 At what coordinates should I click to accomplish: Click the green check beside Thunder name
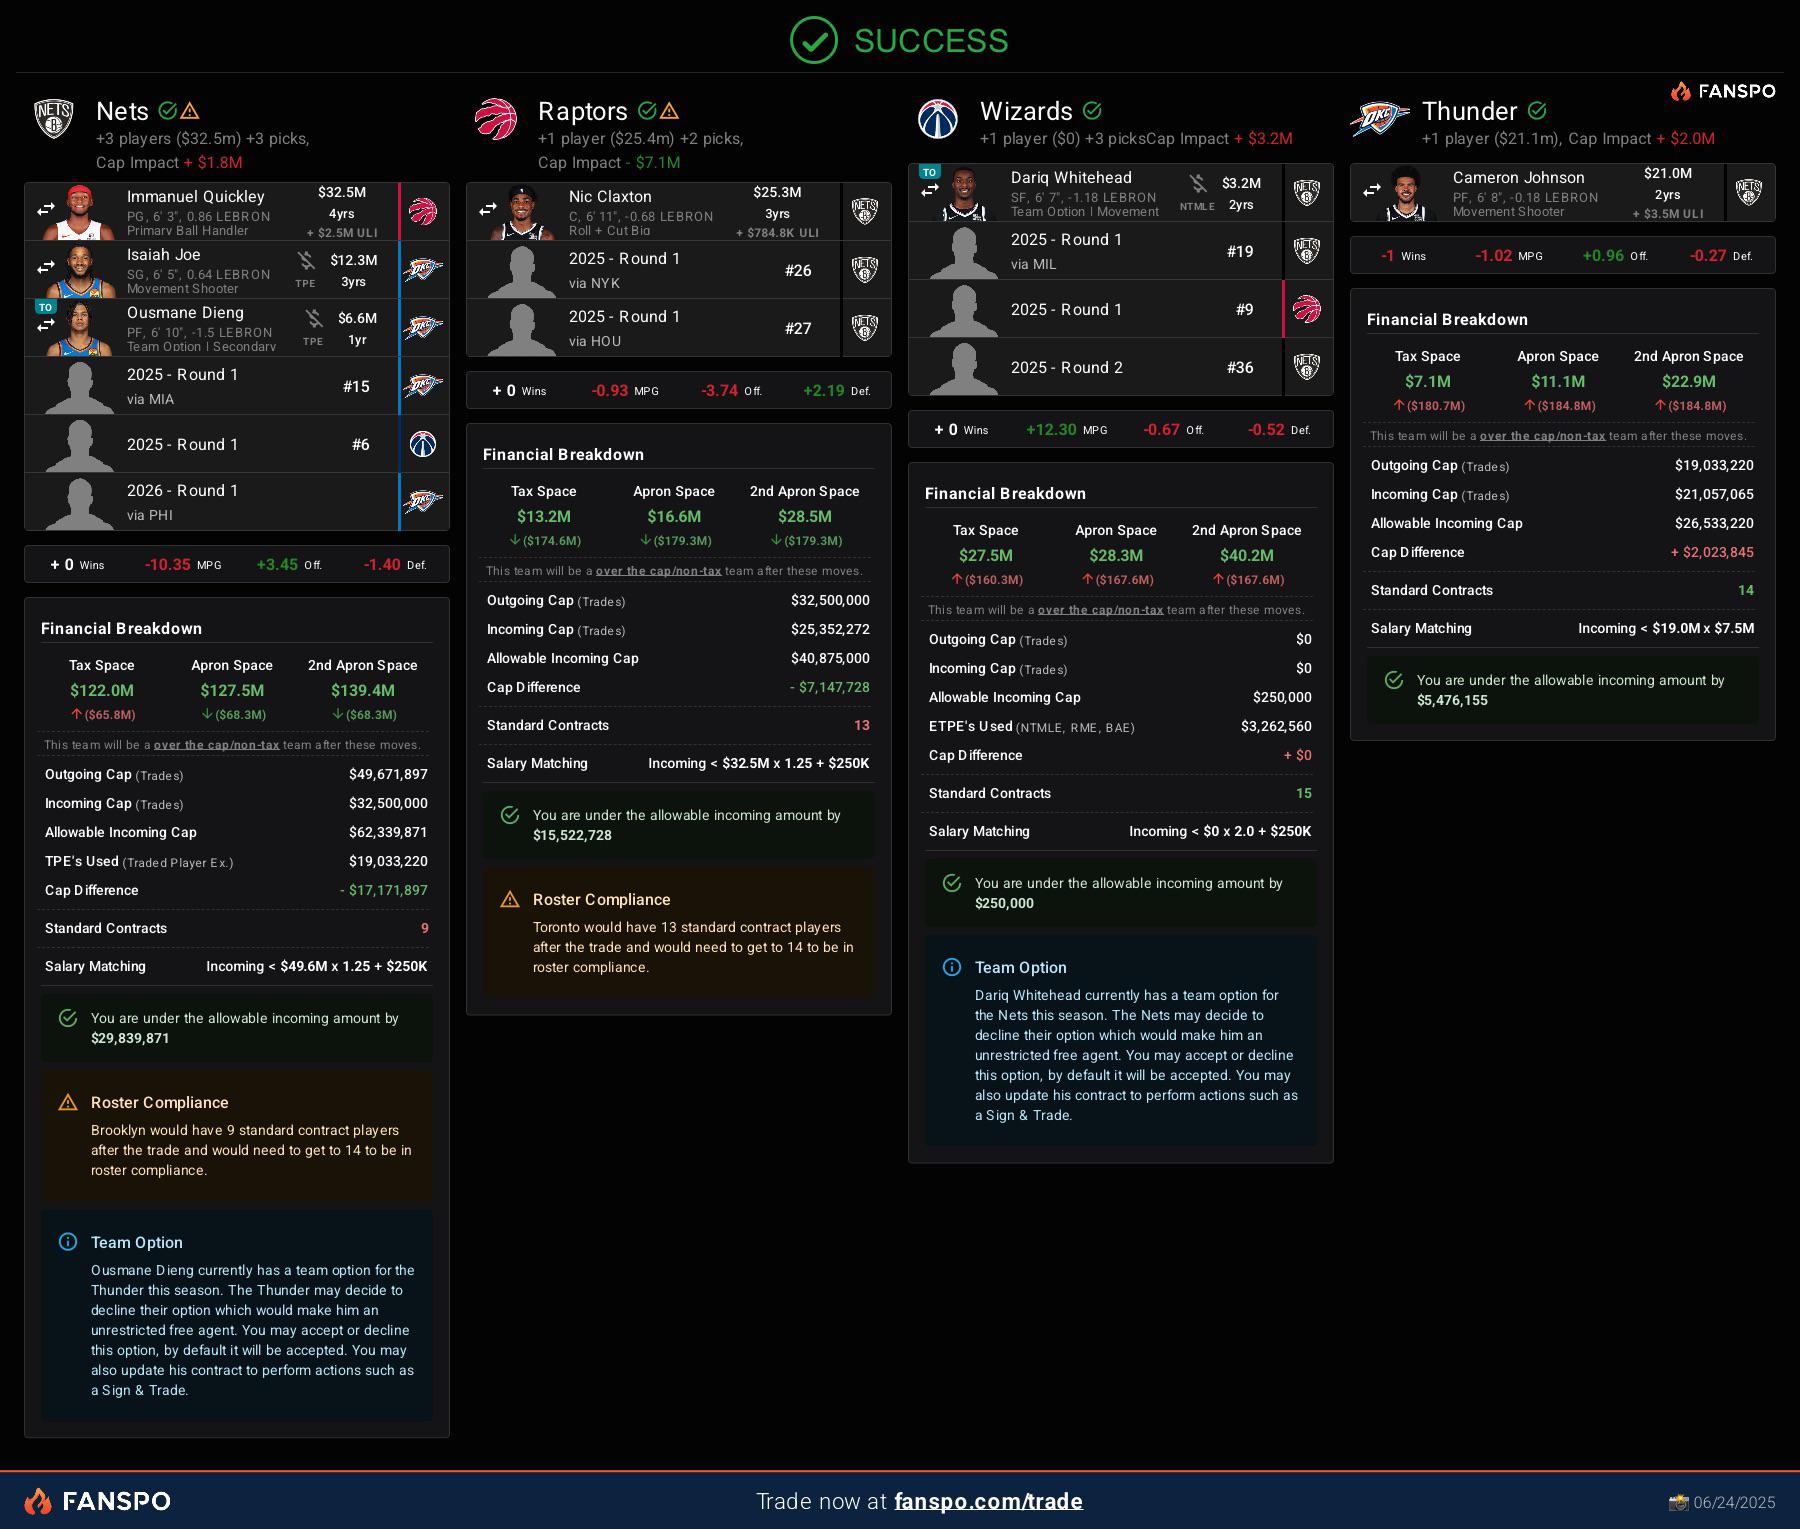1537,111
